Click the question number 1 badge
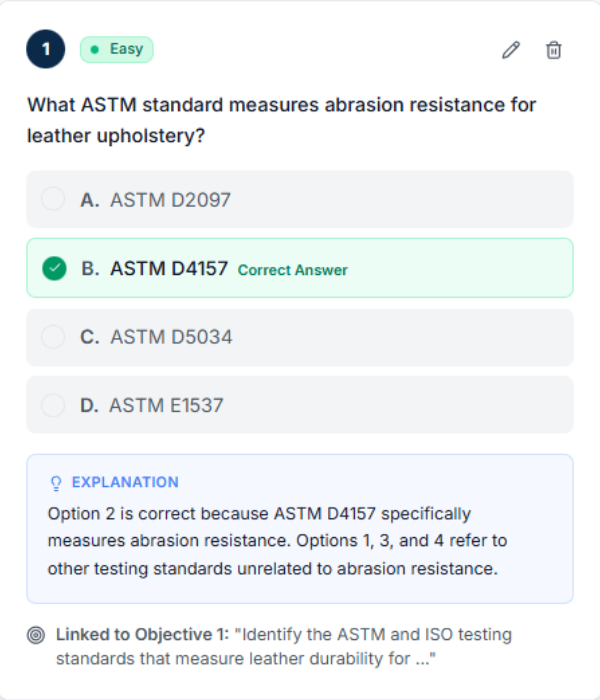 tap(45, 49)
